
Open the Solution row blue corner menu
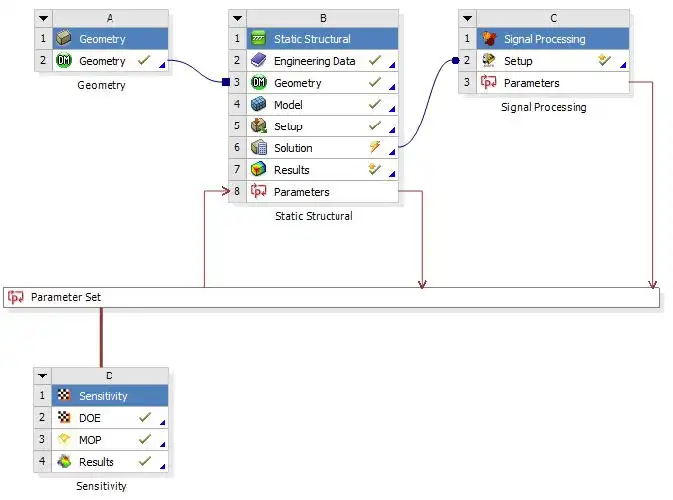pos(392,152)
